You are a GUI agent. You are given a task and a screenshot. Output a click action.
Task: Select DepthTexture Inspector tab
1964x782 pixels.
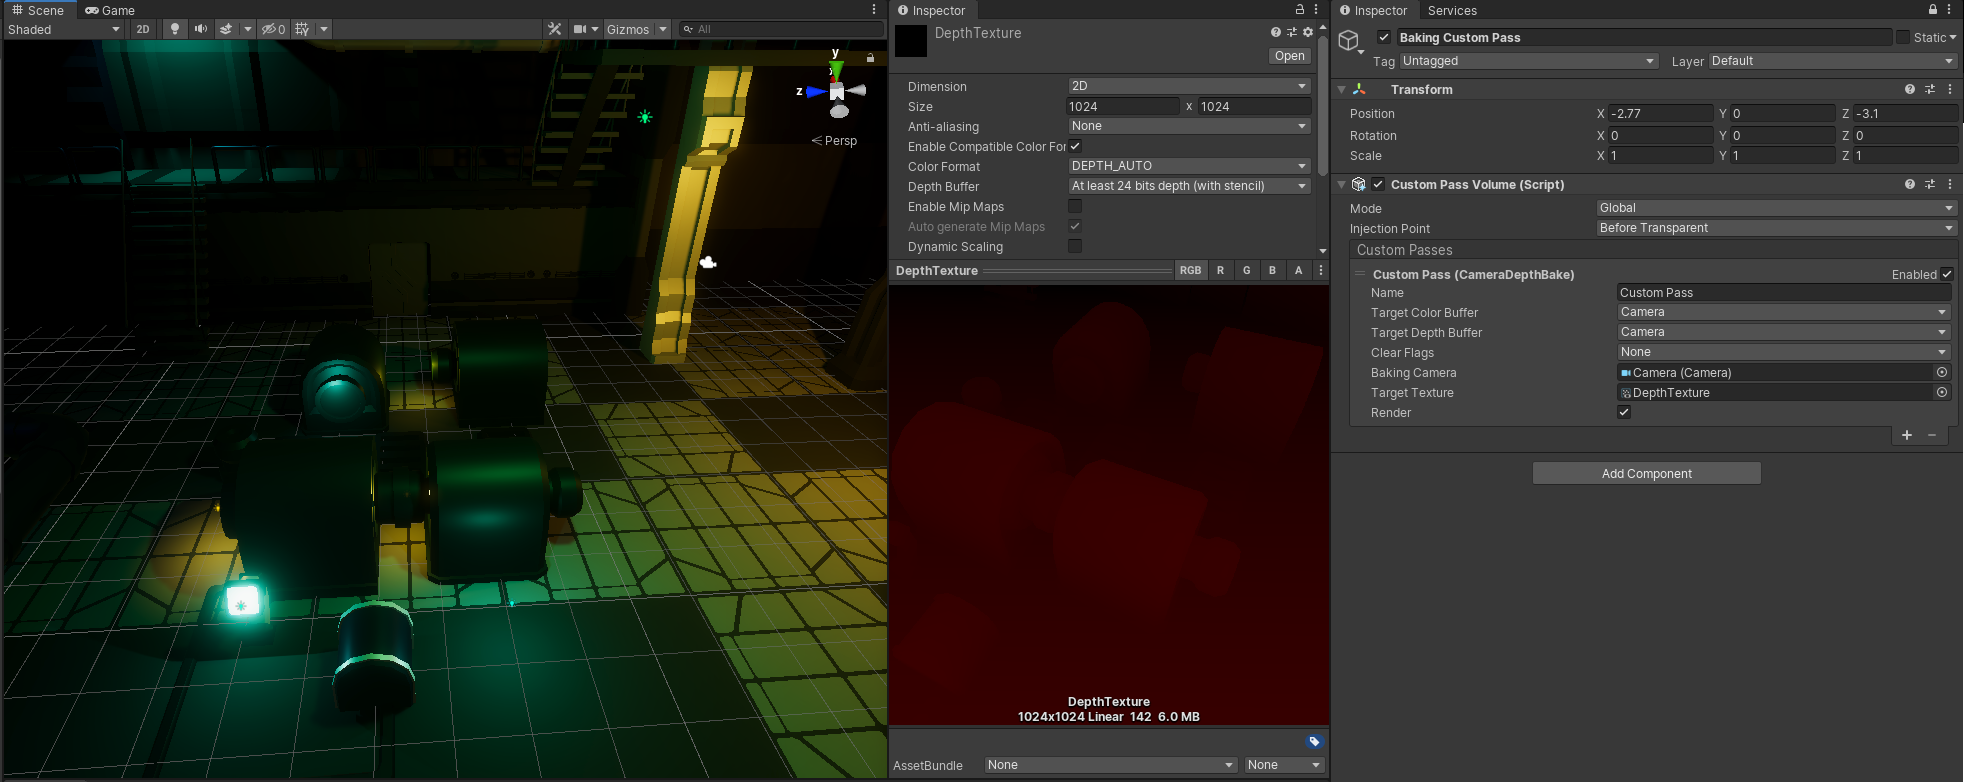931,10
